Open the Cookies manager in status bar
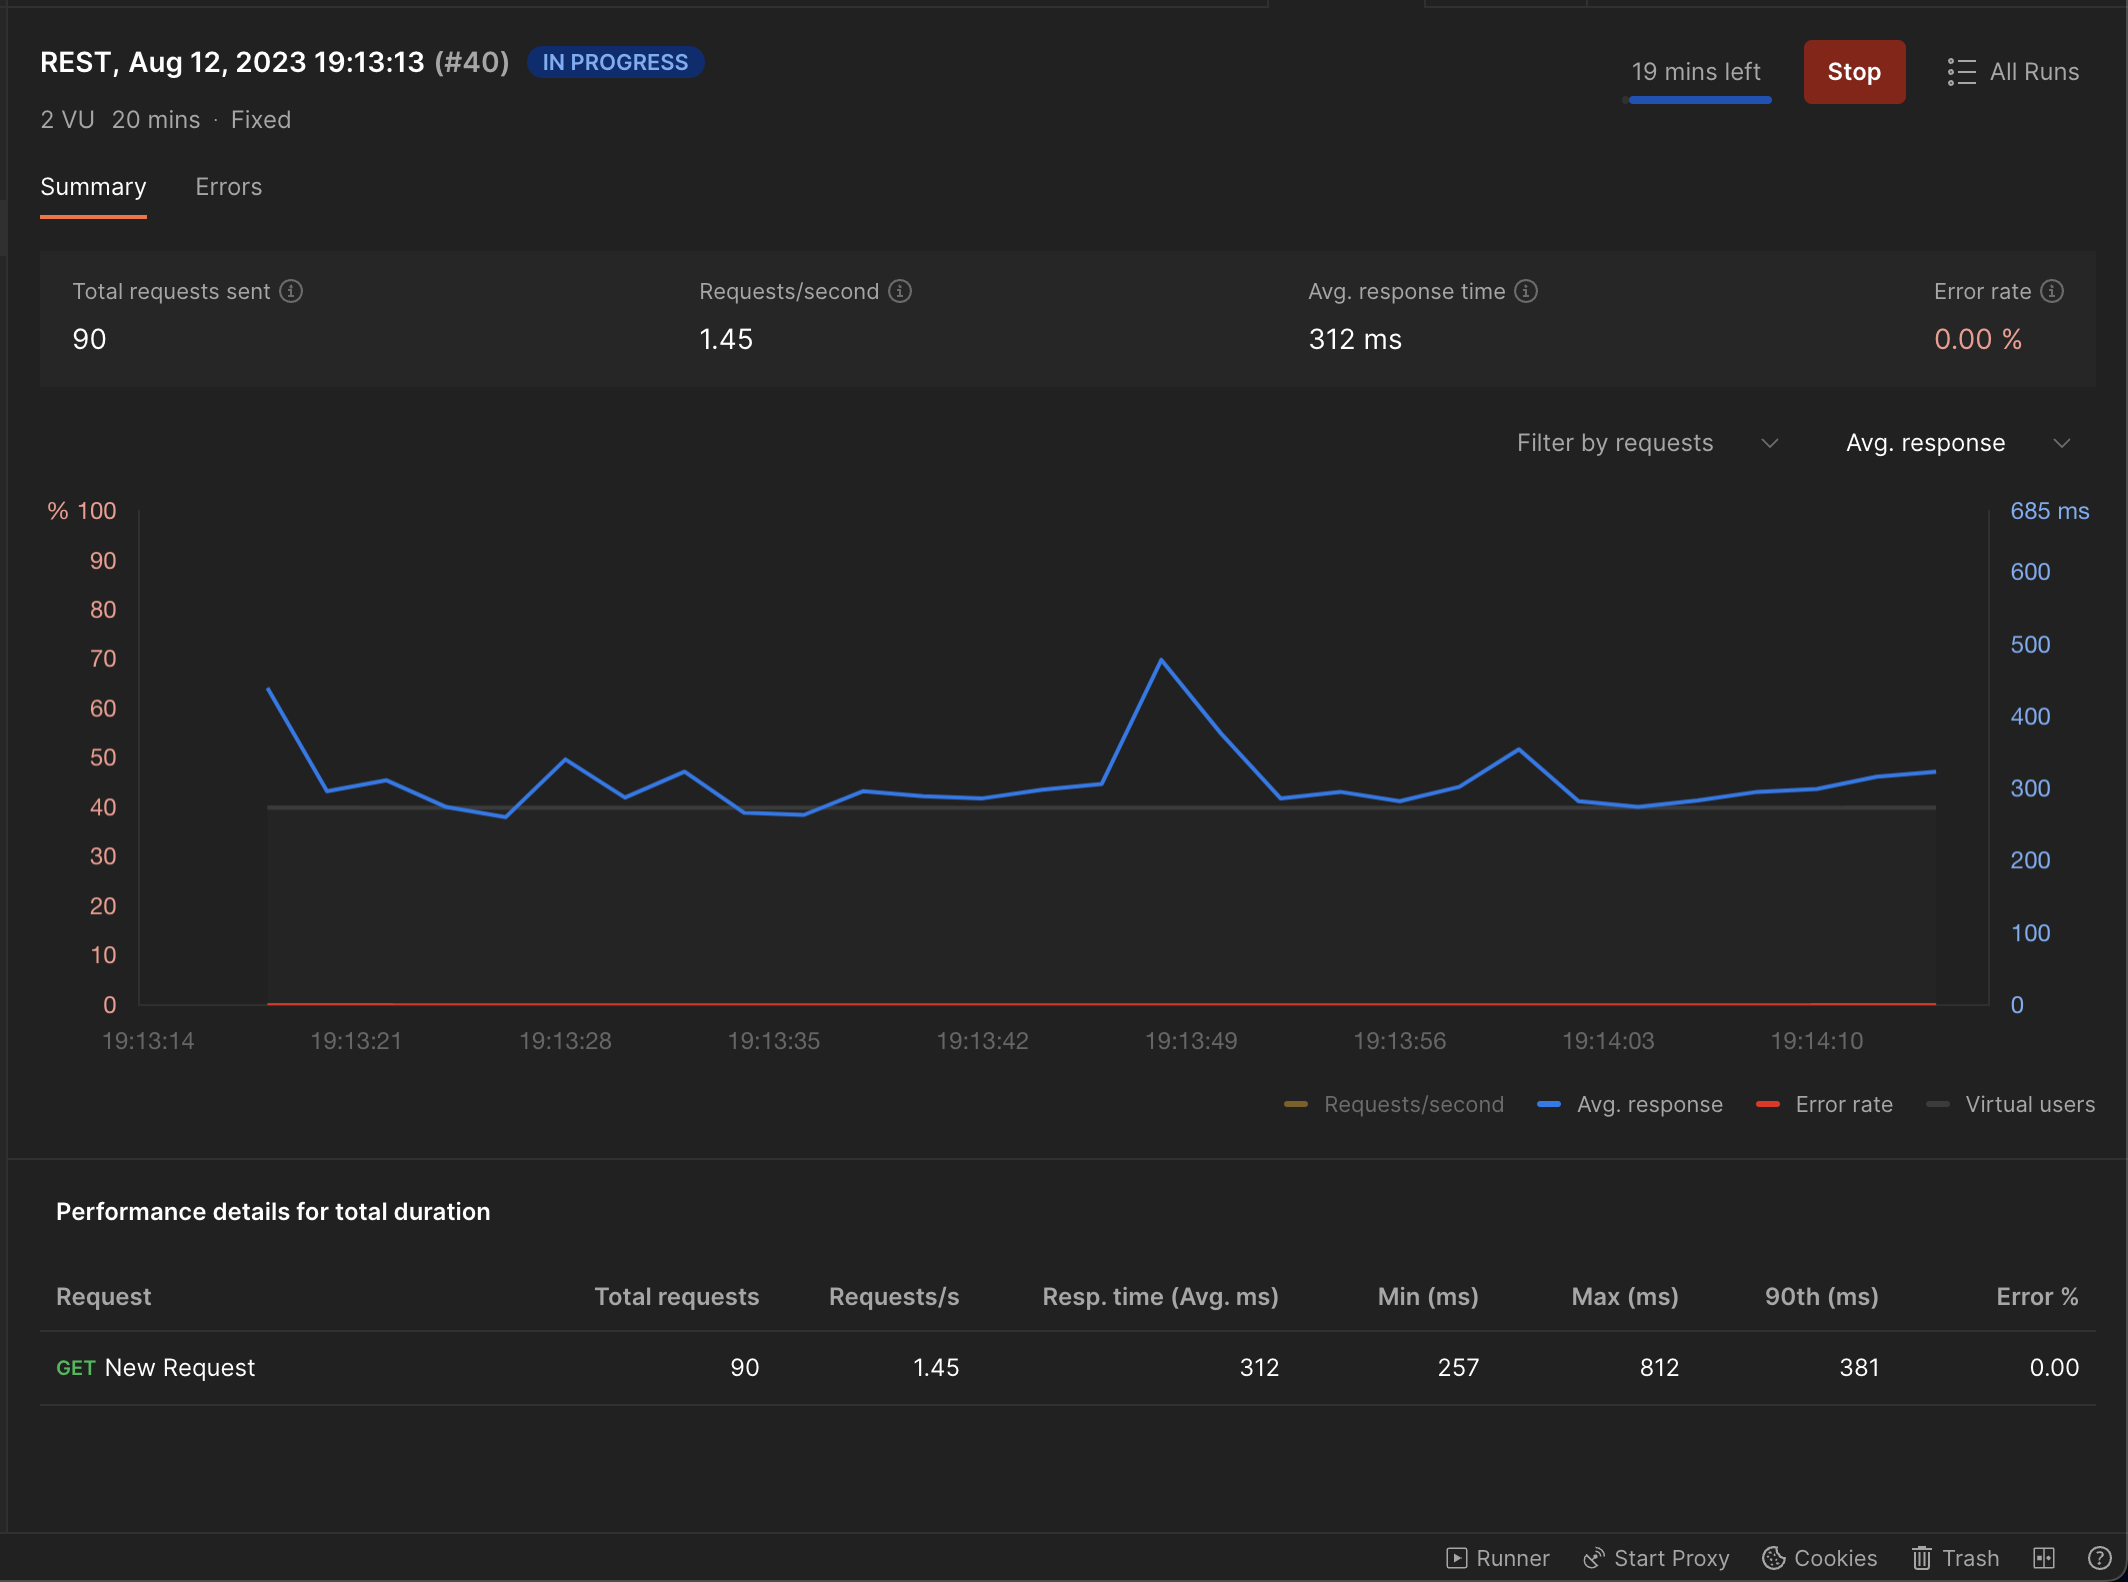 coord(1820,1558)
